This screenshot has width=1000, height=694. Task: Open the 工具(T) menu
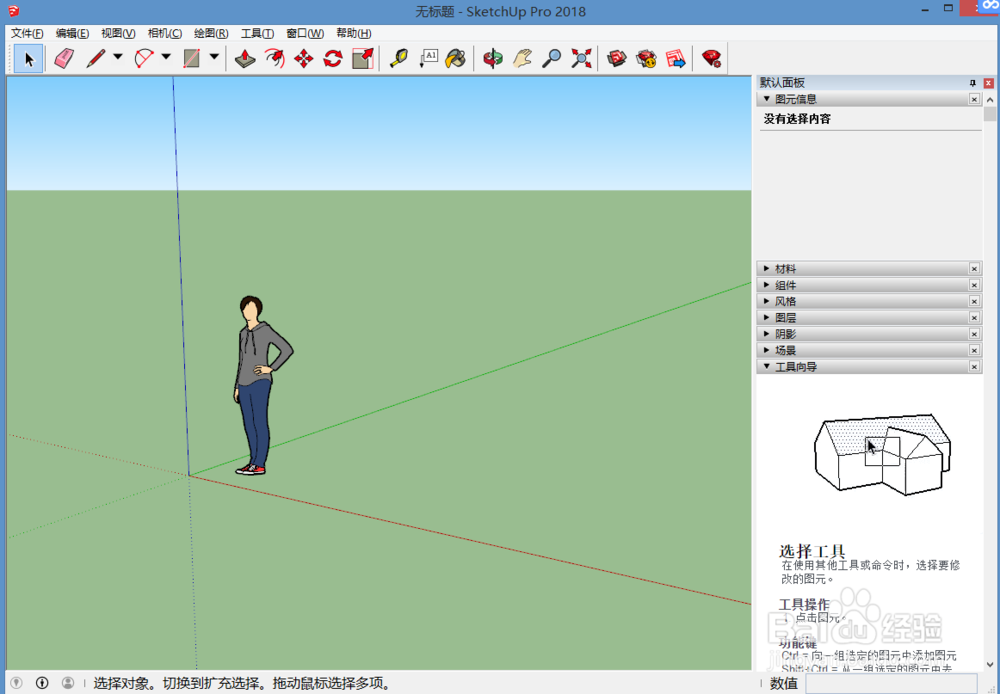257,33
